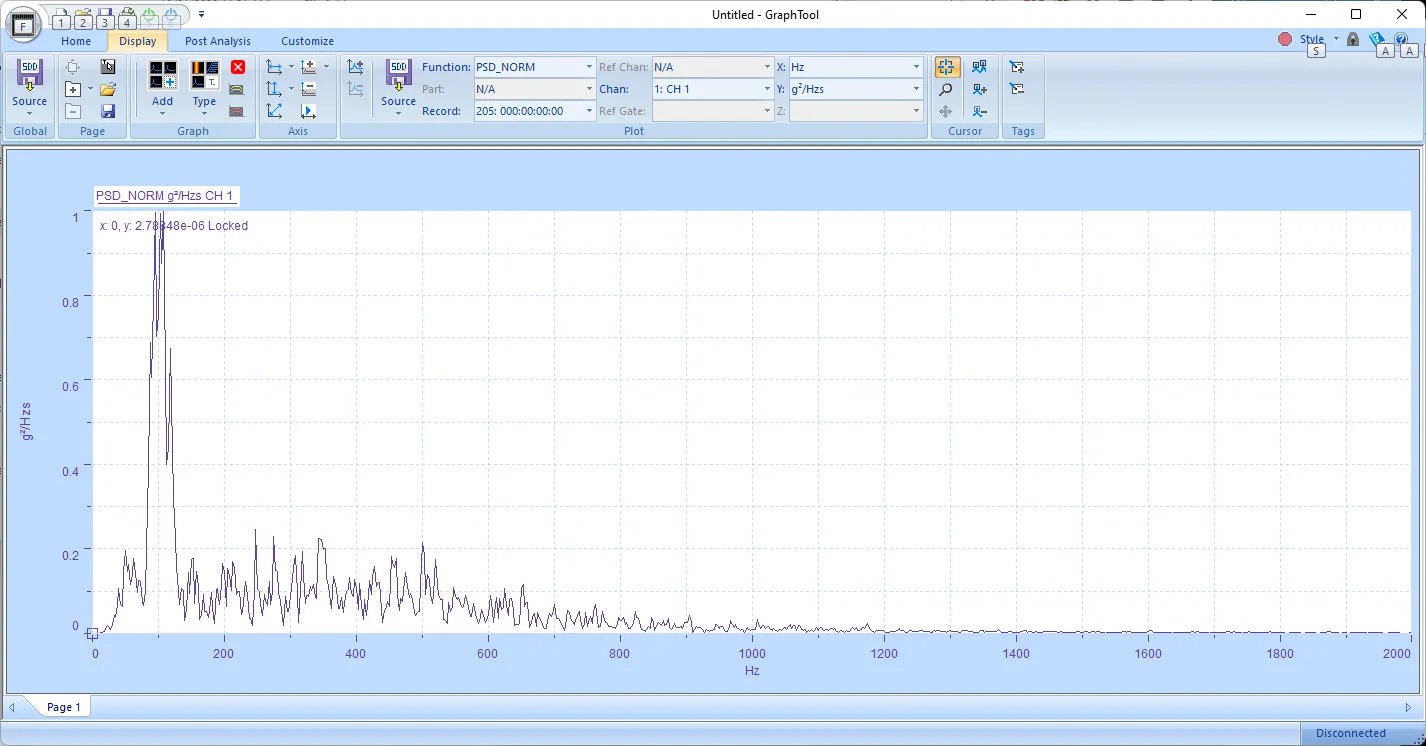Viewport: 1426px width, 746px height.
Task: Click inside the Record field
Action: (530, 110)
